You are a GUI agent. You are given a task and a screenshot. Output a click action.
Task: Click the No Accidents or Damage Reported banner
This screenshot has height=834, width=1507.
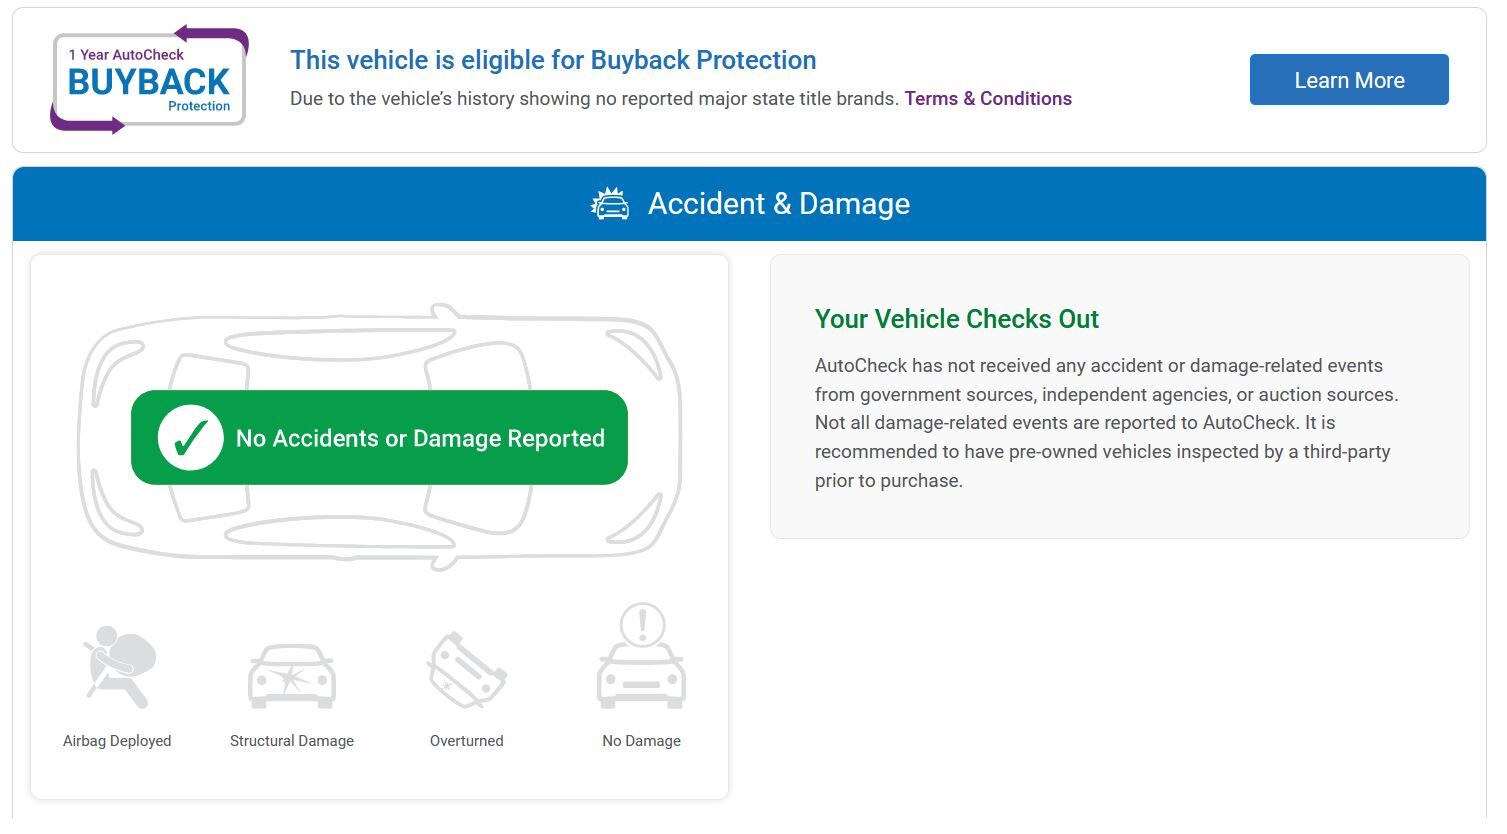pos(420,438)
